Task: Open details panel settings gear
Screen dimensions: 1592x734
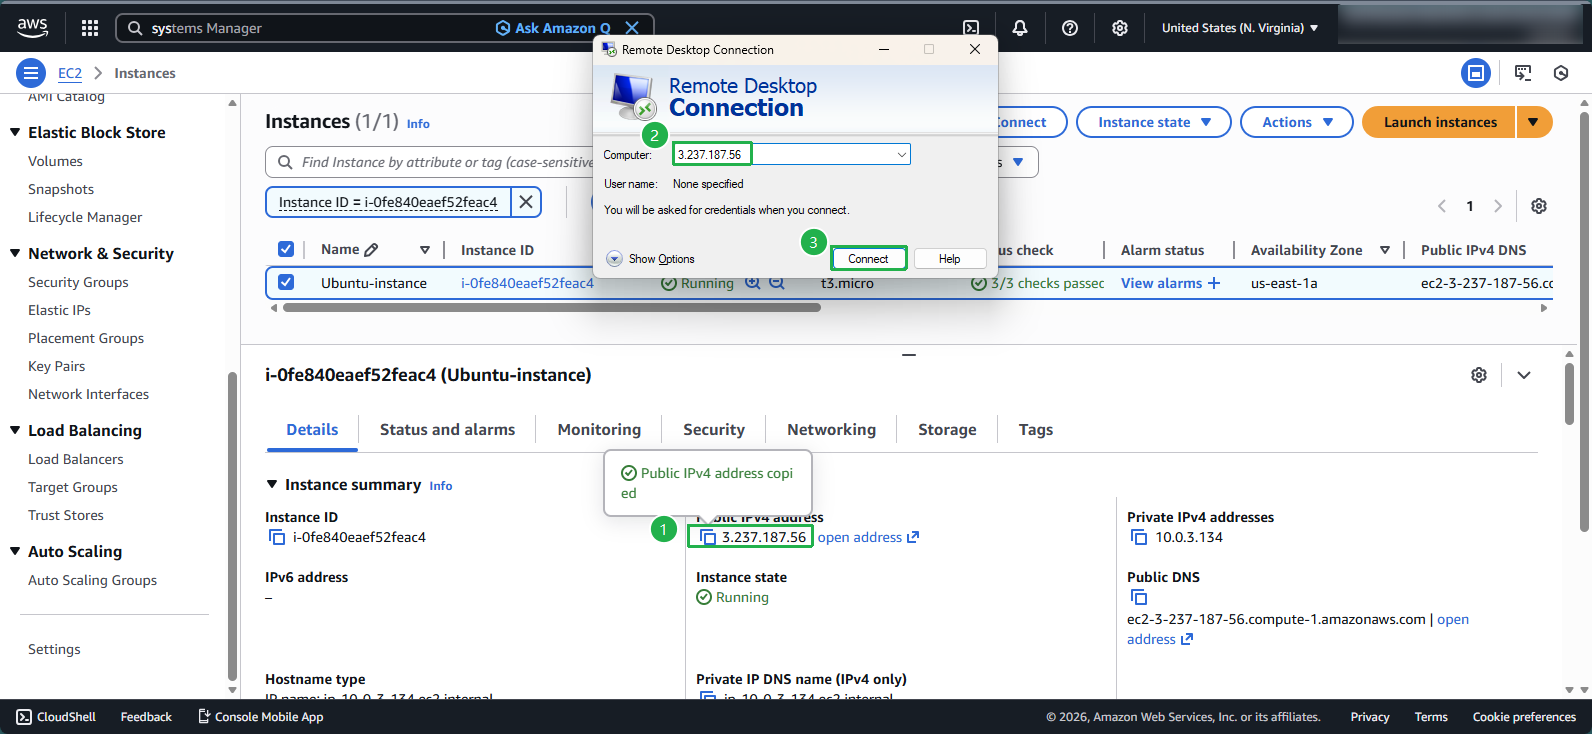Action: pyautogui.click(x=1479, y=375)
